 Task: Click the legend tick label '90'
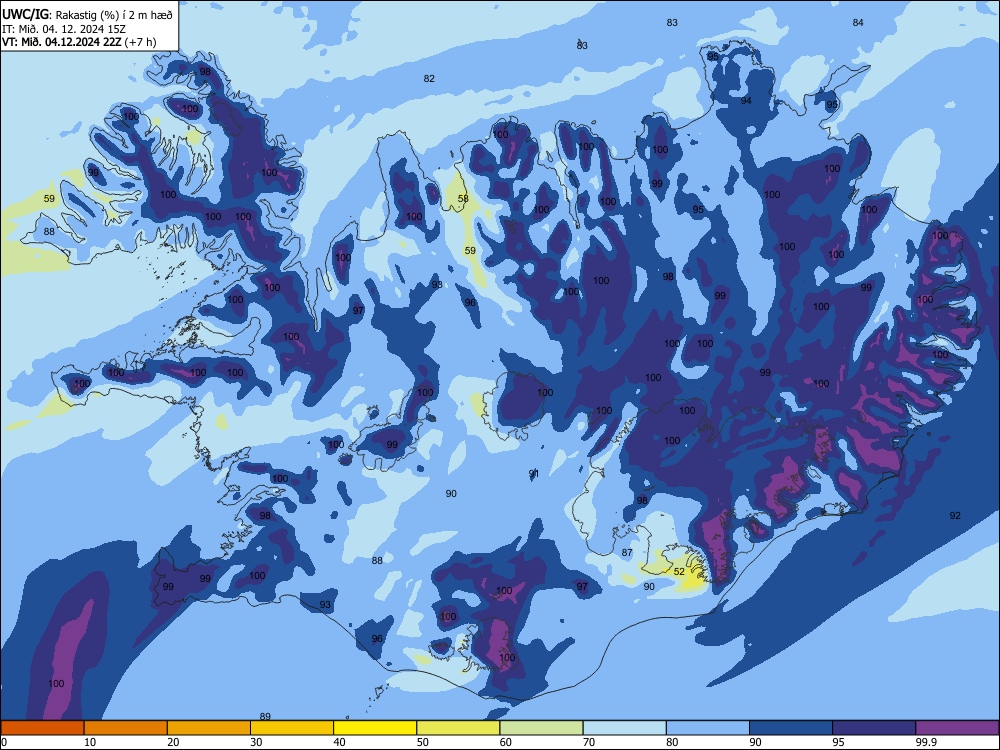756,742
